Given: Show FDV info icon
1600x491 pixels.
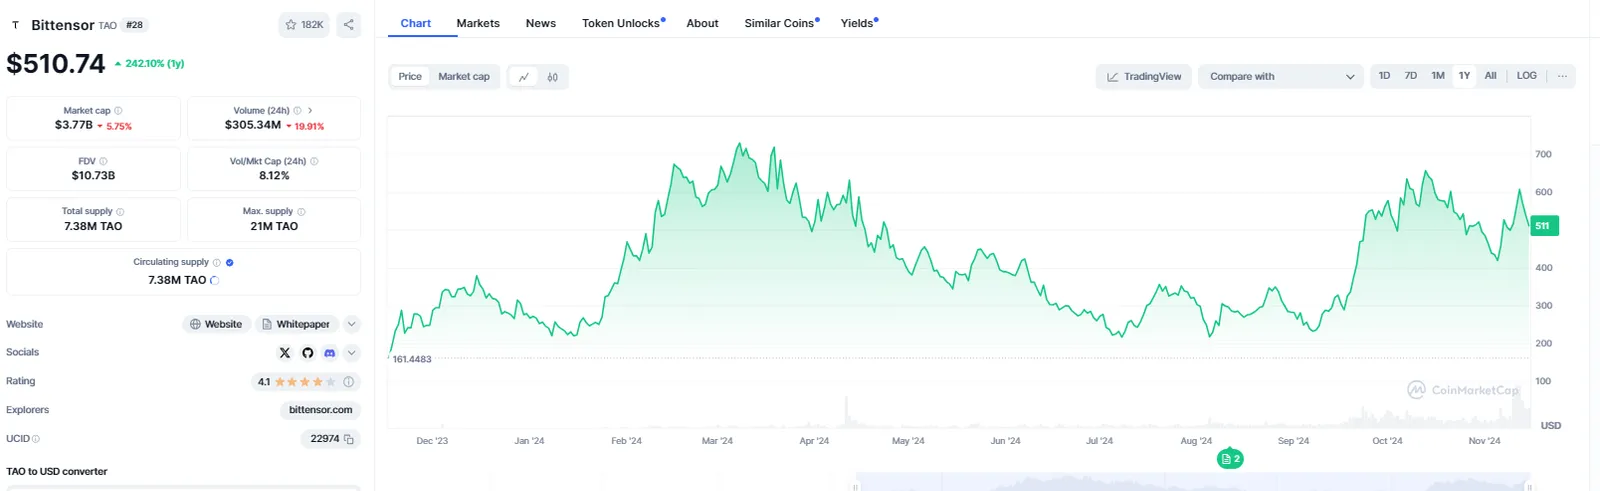Looking at the screenshot, I should (x=103, y=161).
